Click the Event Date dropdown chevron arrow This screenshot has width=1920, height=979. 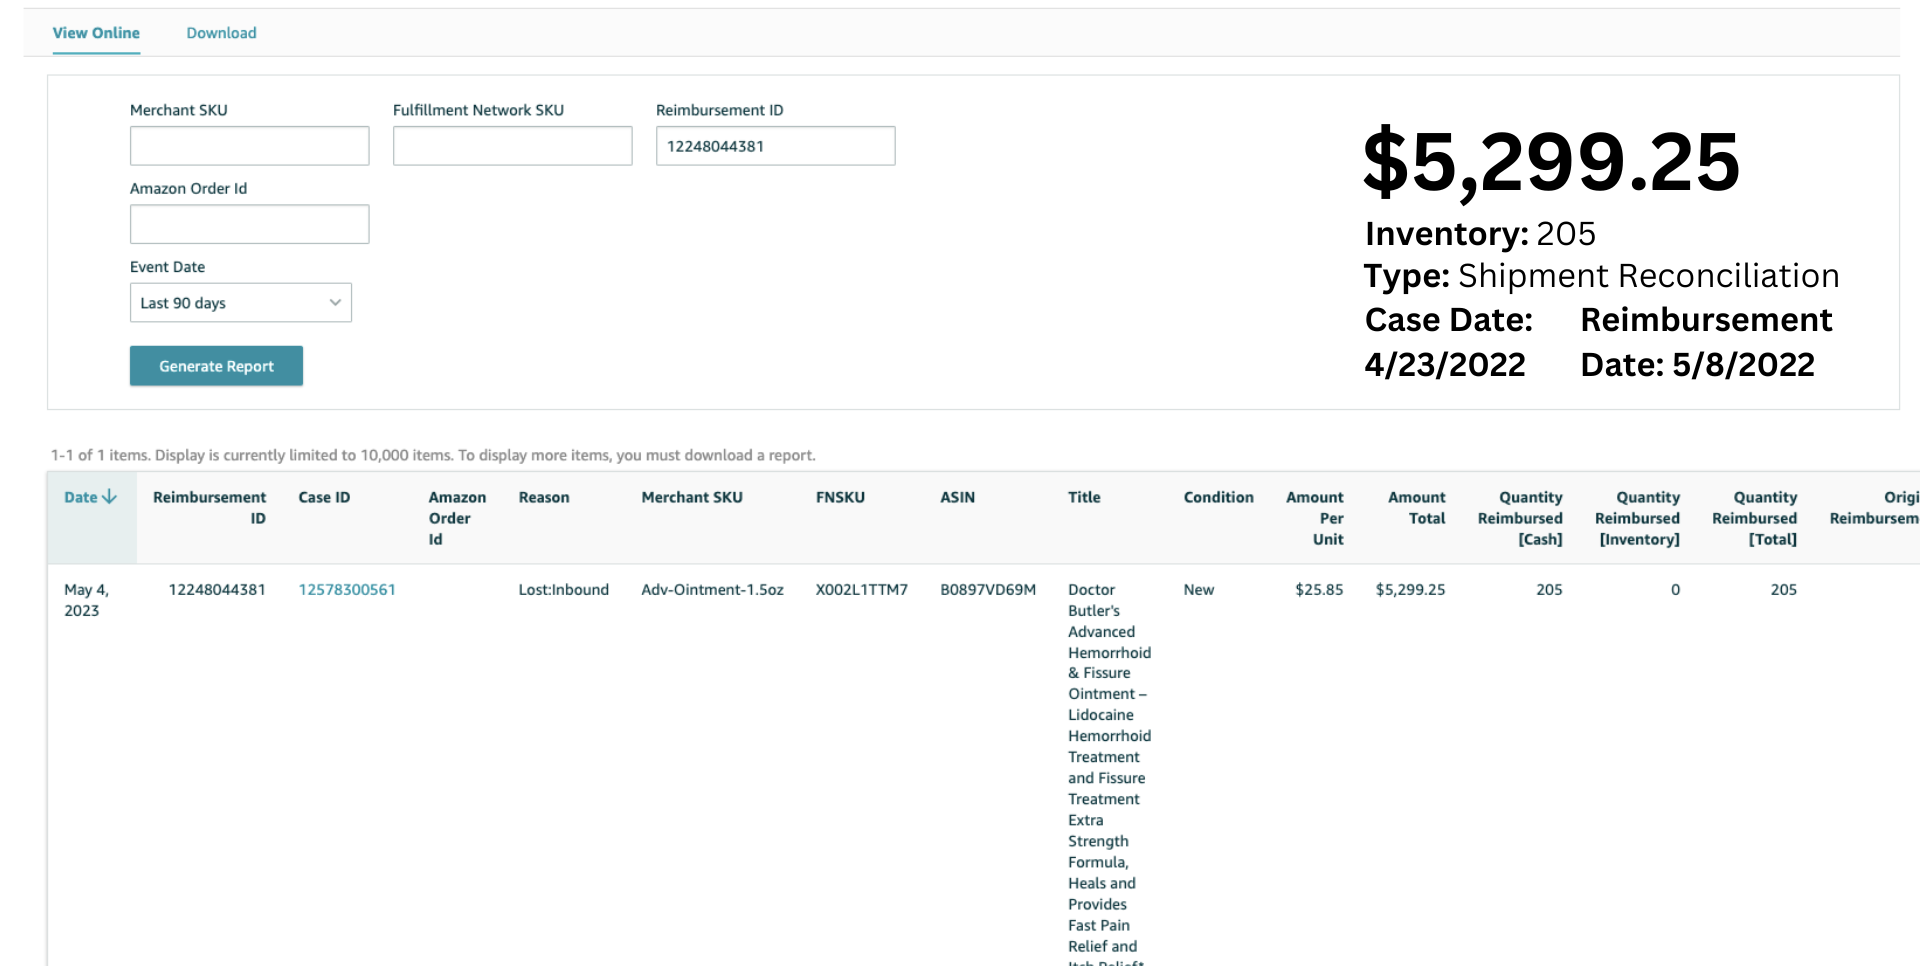(x=335, y=303)
